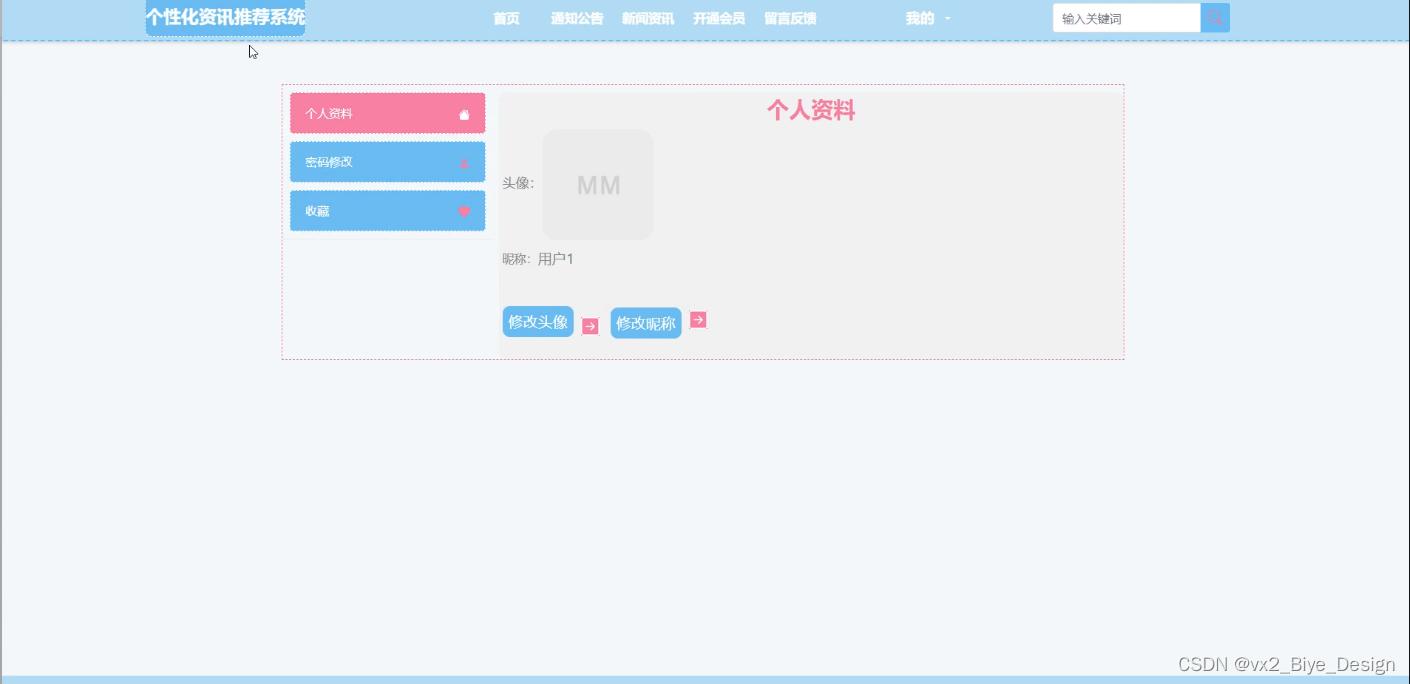Viewport: 1410px width, 684px height.
Task: Click the 修改头像 button
Action: pyautogui.click(x=538, y=322)
